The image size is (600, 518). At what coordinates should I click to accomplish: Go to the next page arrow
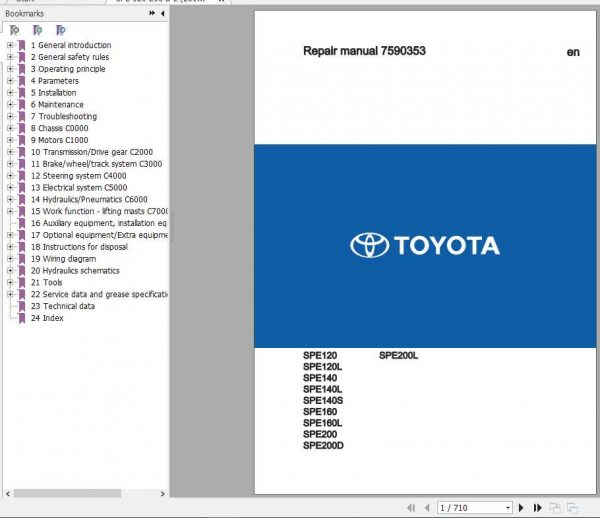pos(521,508)
